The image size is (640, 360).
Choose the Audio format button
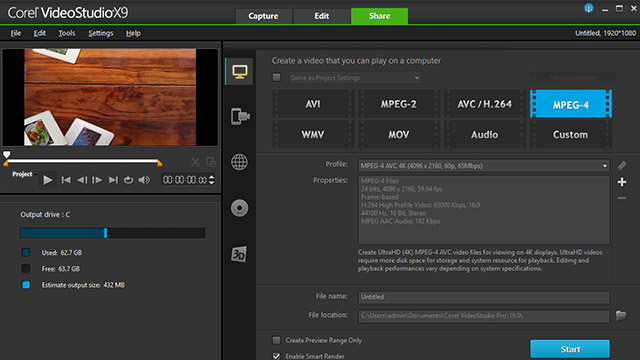[x=484, y=134]
